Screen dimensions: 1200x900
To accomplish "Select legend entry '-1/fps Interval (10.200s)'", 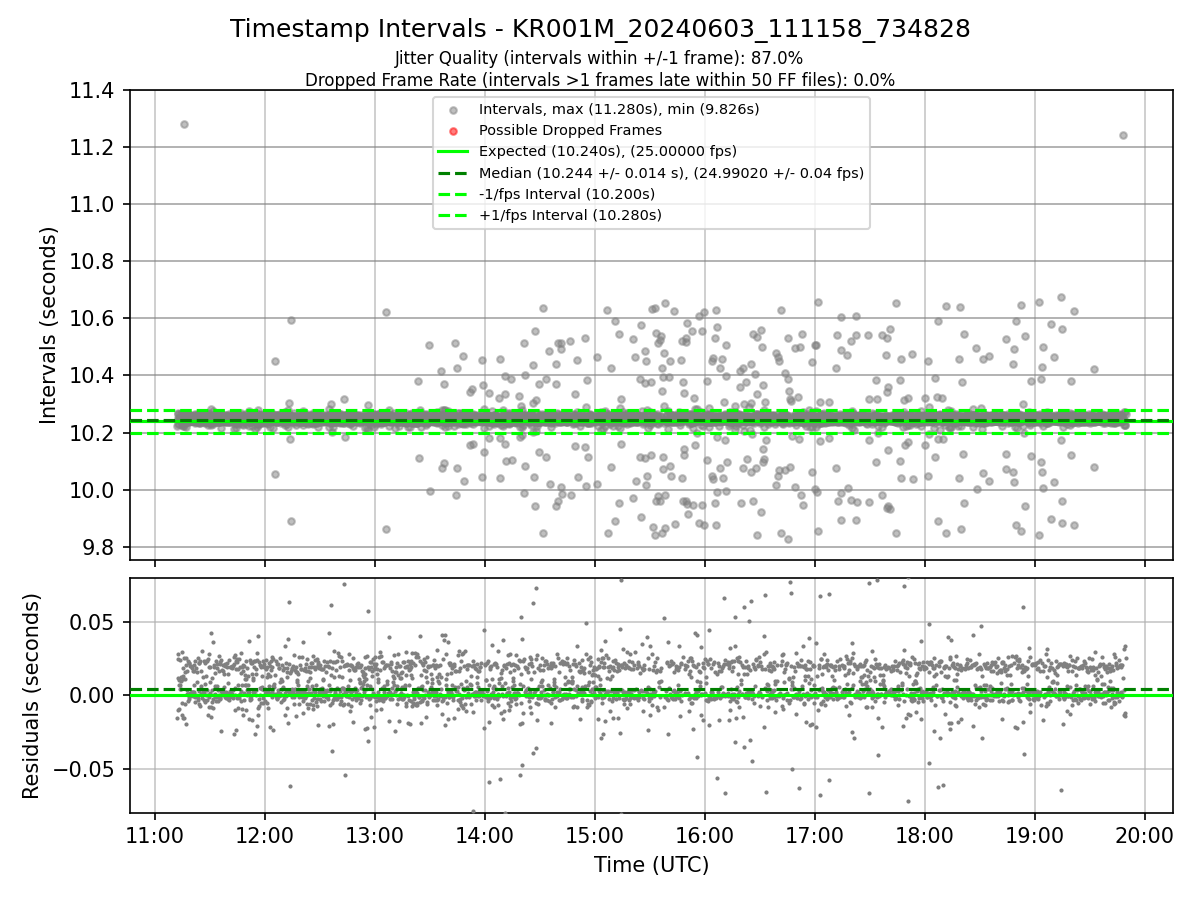I will 567,193.
